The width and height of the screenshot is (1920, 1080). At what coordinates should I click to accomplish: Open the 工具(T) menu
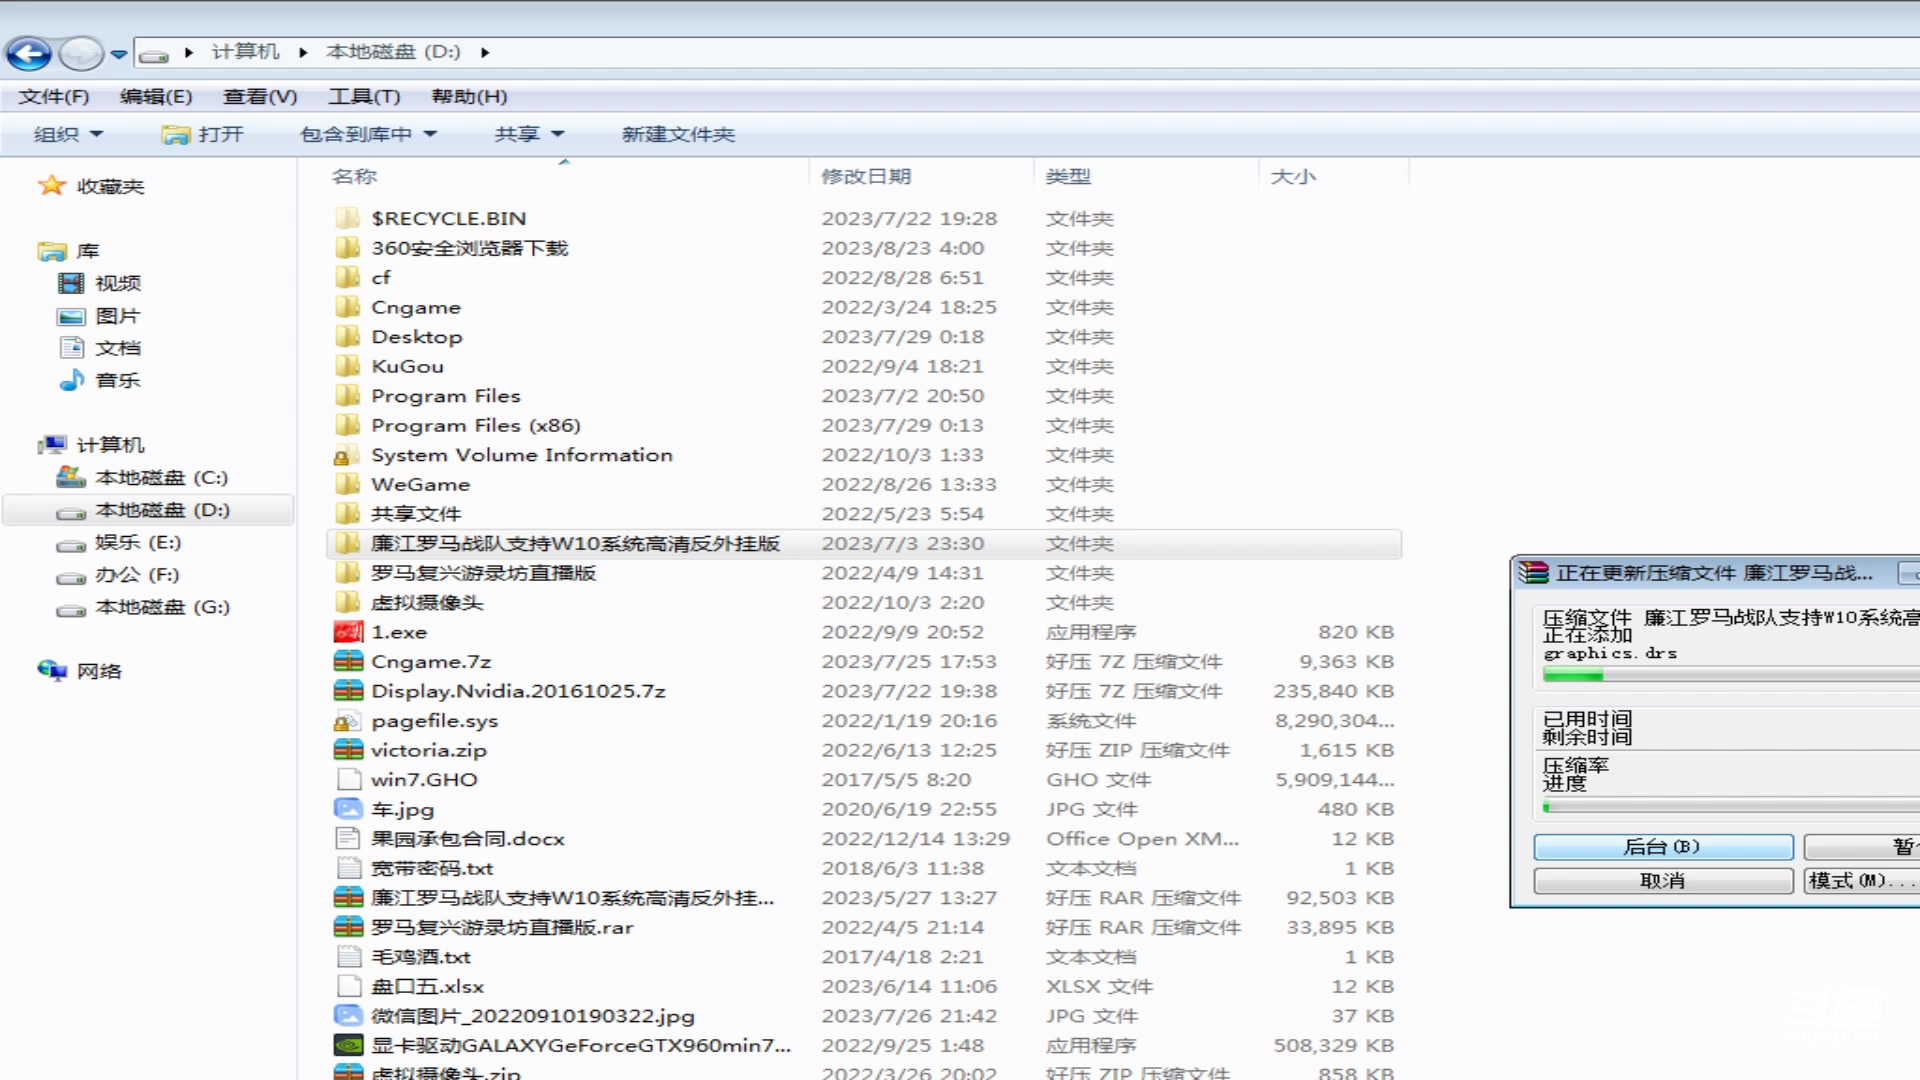click(364, 96)
